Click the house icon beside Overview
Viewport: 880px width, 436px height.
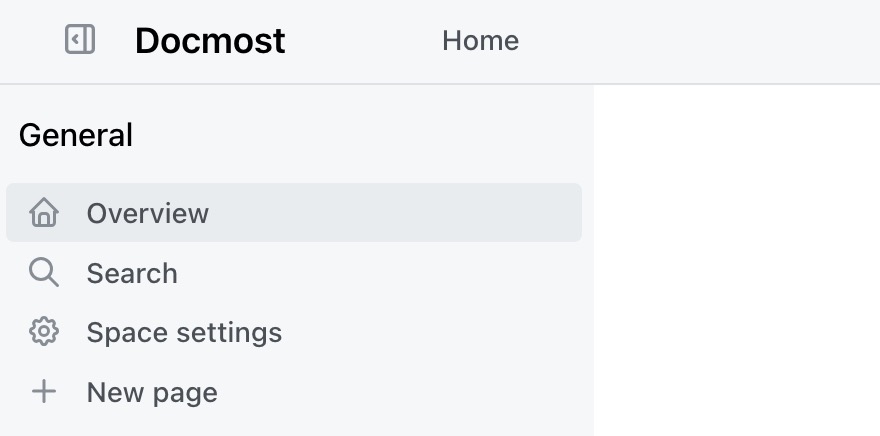pyautogui.click(x=44, y=213)
